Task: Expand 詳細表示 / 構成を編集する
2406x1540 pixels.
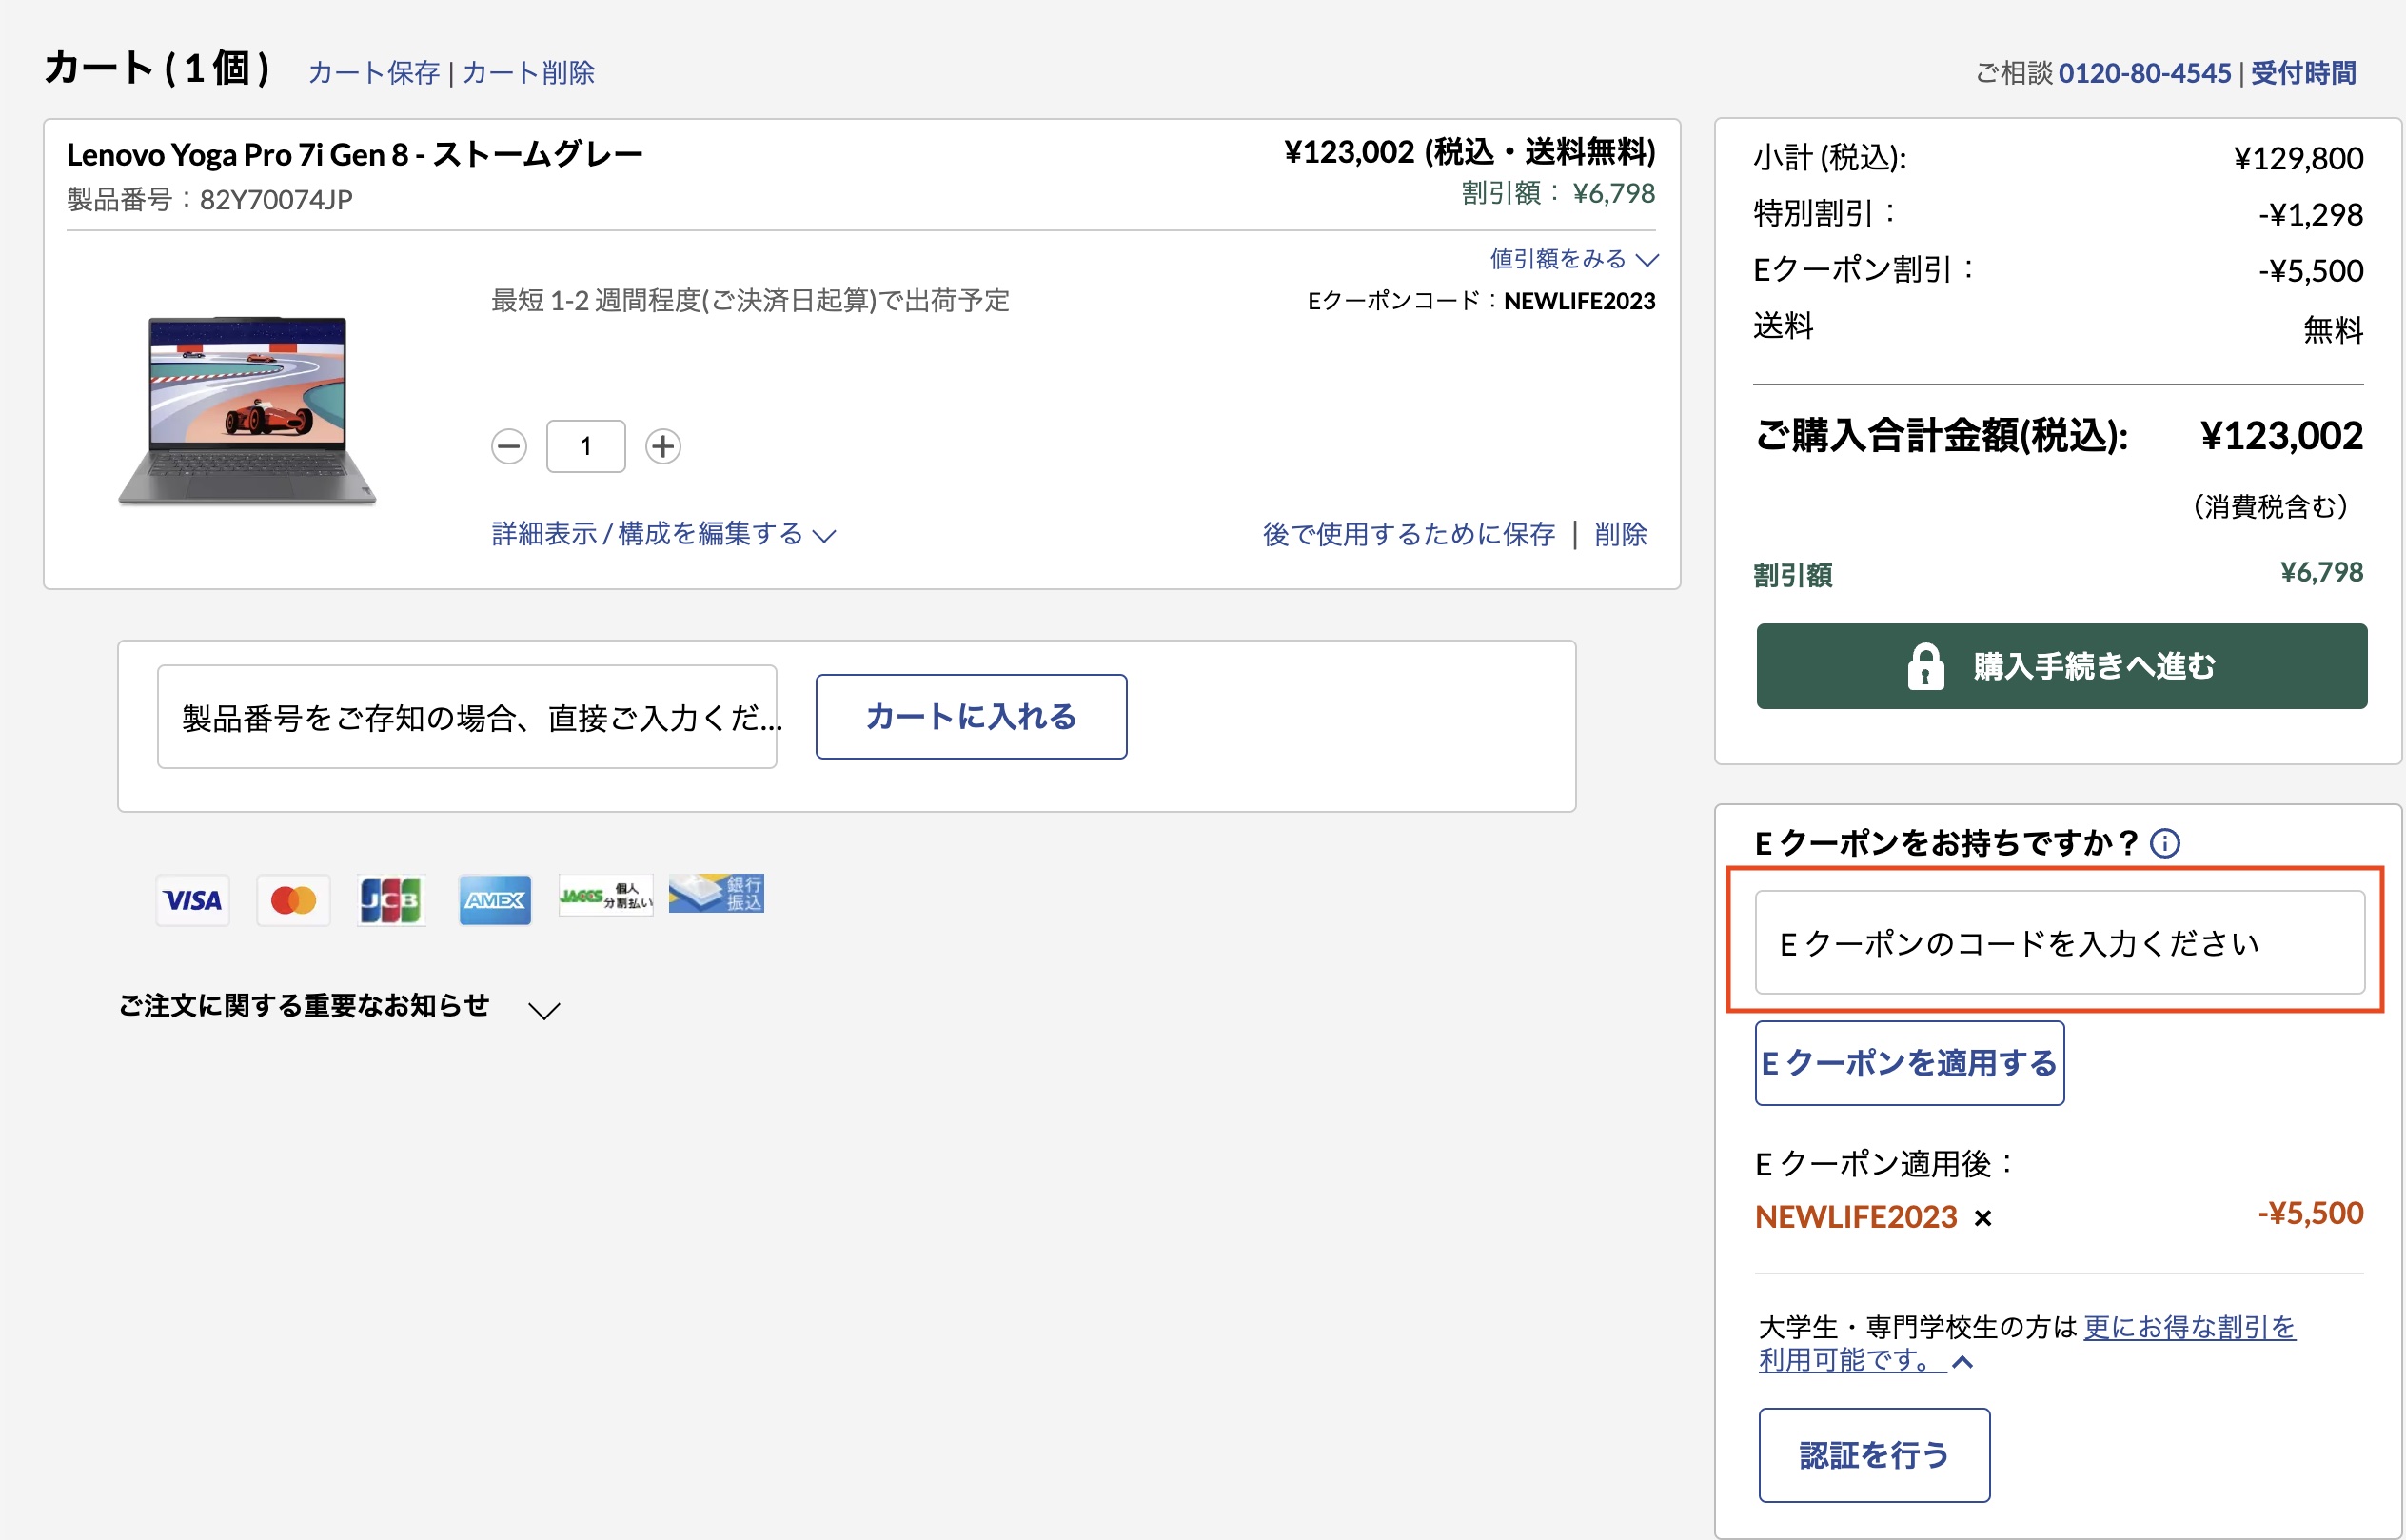Action: 663,534
